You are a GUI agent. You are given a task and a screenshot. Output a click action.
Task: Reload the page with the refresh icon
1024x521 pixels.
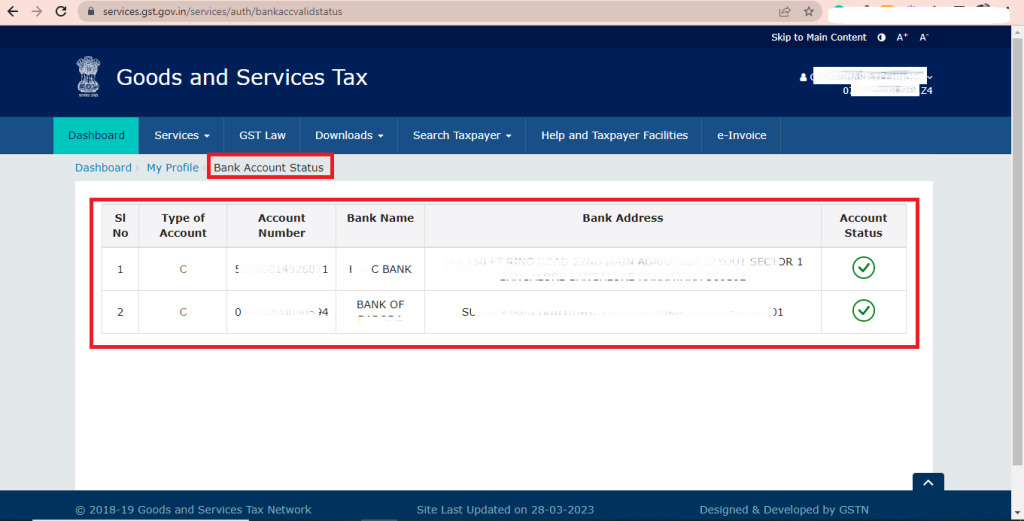click(62, 12)
